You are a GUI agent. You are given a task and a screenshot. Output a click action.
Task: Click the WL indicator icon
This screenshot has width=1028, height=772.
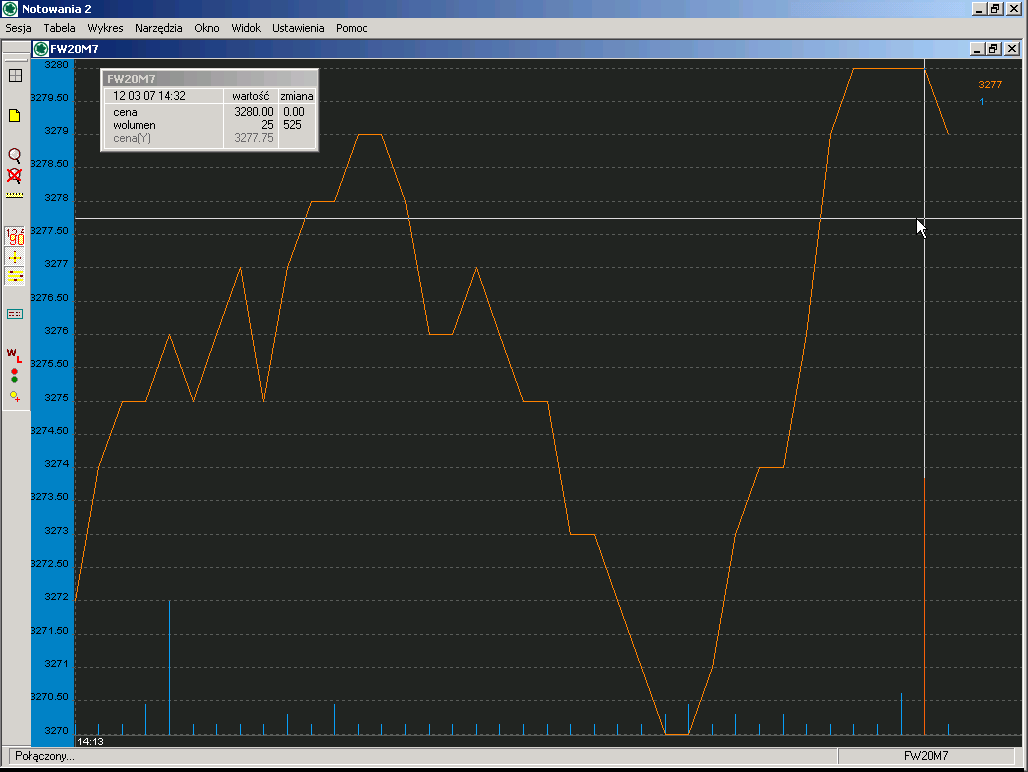[x=15, y=354]
